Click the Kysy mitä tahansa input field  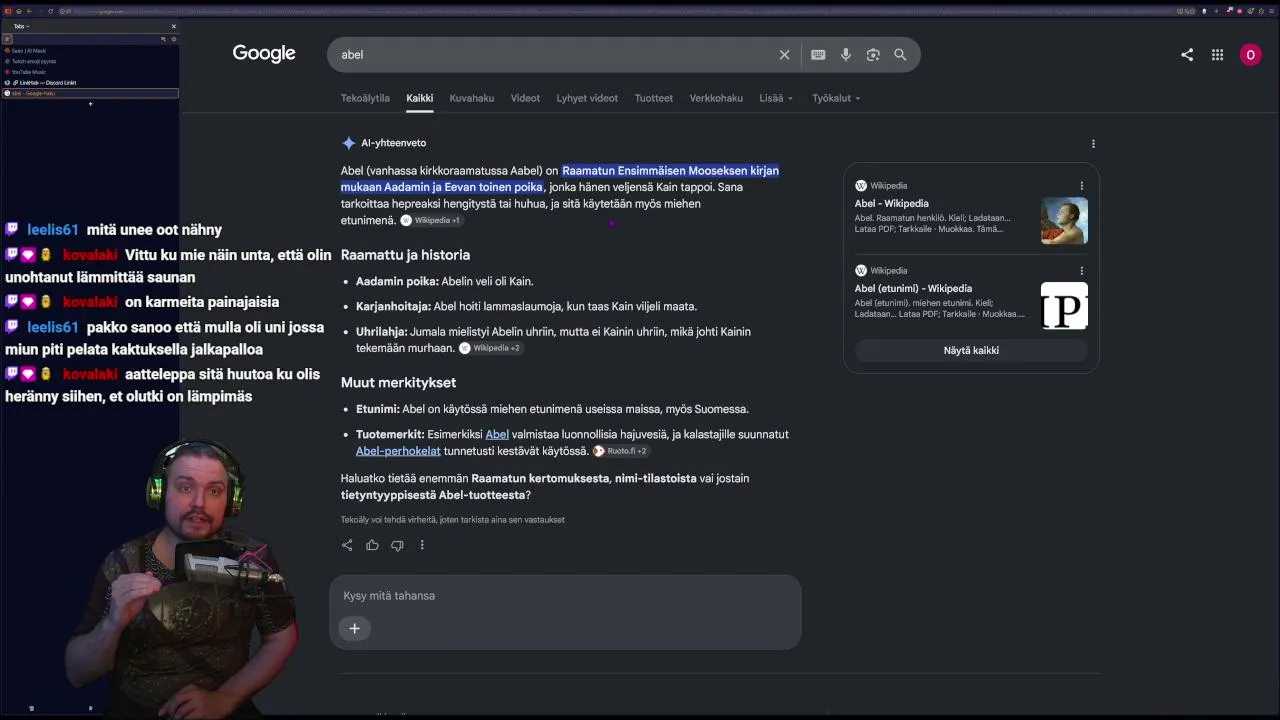pos(565,596)
